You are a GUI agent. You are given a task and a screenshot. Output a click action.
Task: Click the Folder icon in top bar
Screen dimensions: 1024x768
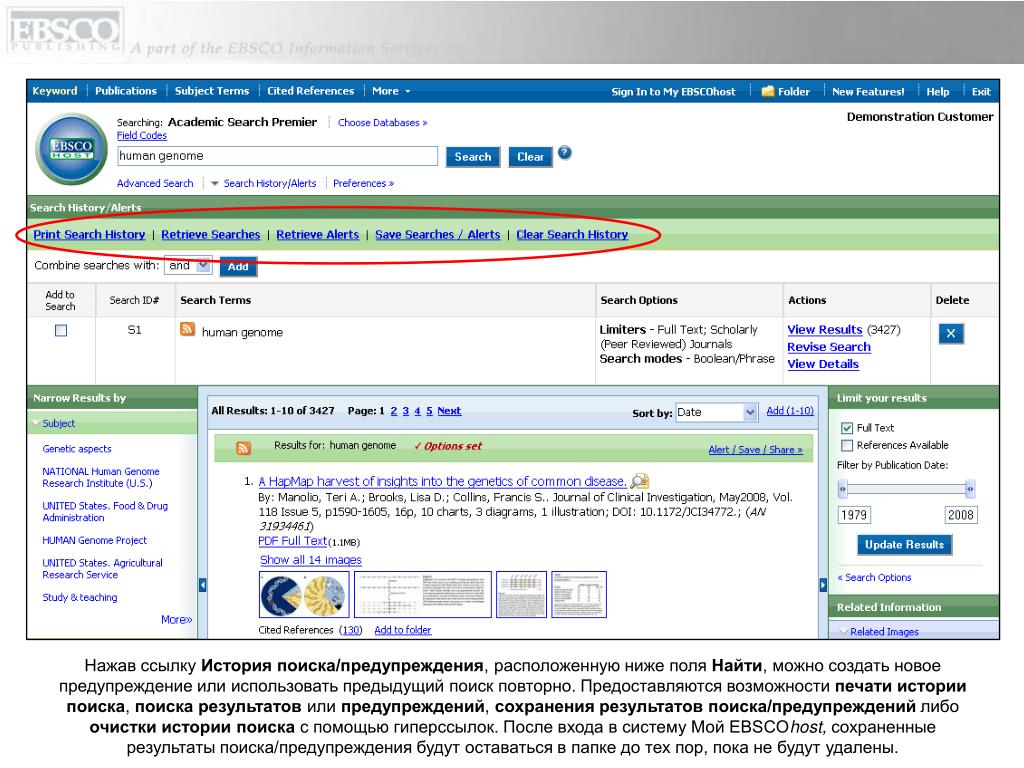[x=768, y=91]
